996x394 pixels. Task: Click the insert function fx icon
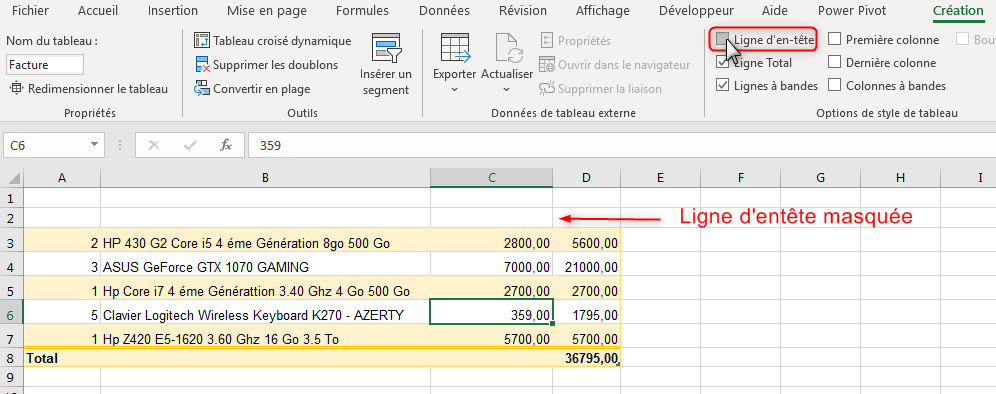[225, 146]
